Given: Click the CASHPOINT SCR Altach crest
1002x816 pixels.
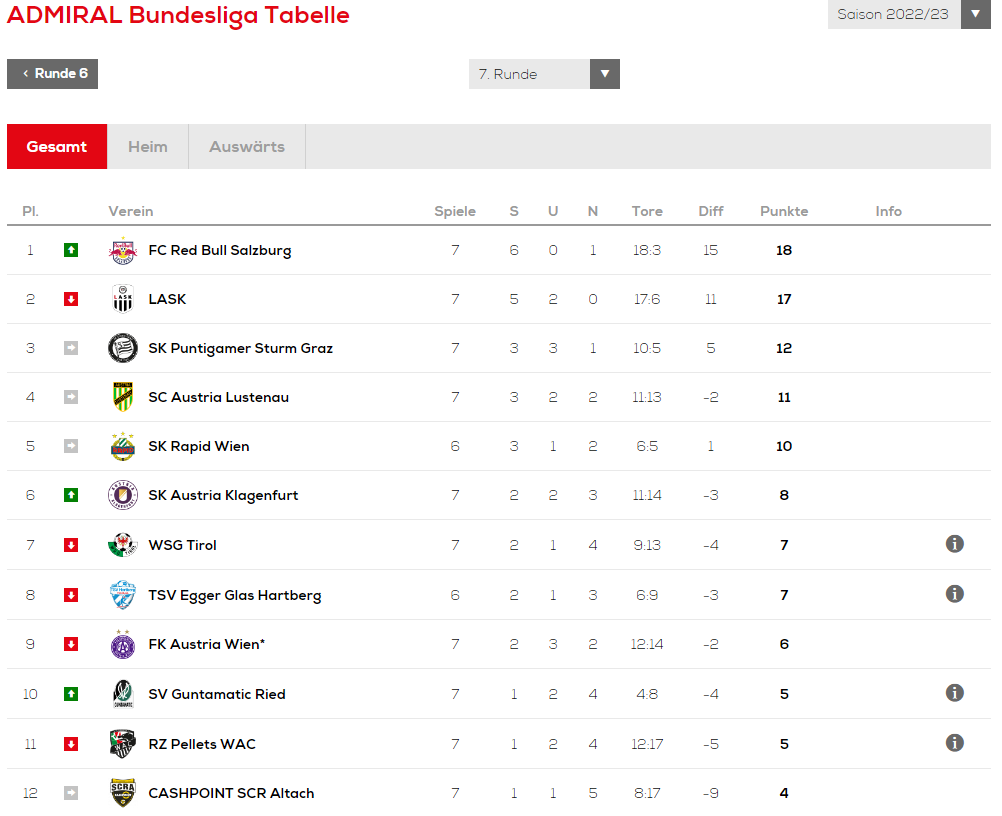Looking at the screenshot, I should [x=123, y=793].
